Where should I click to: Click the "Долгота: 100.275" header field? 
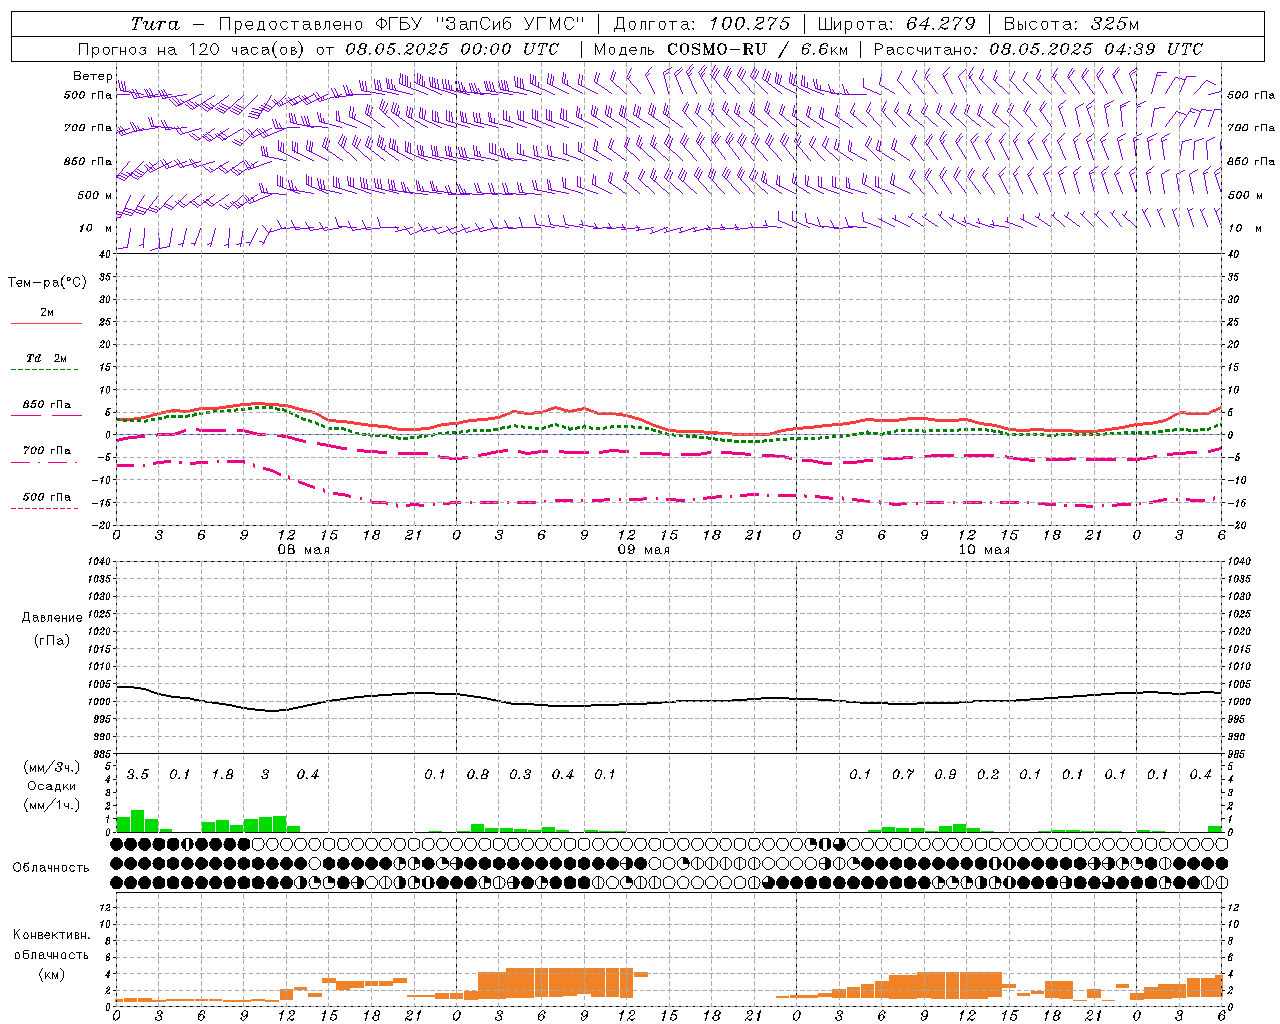coord(702,24)
